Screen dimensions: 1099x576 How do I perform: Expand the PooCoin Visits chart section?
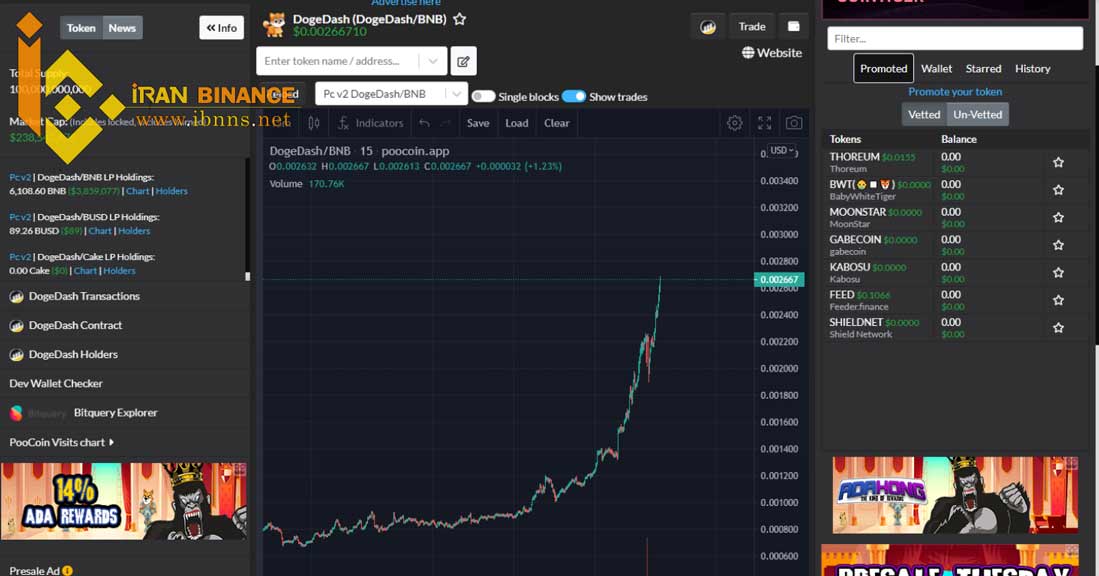pos(62,443)
